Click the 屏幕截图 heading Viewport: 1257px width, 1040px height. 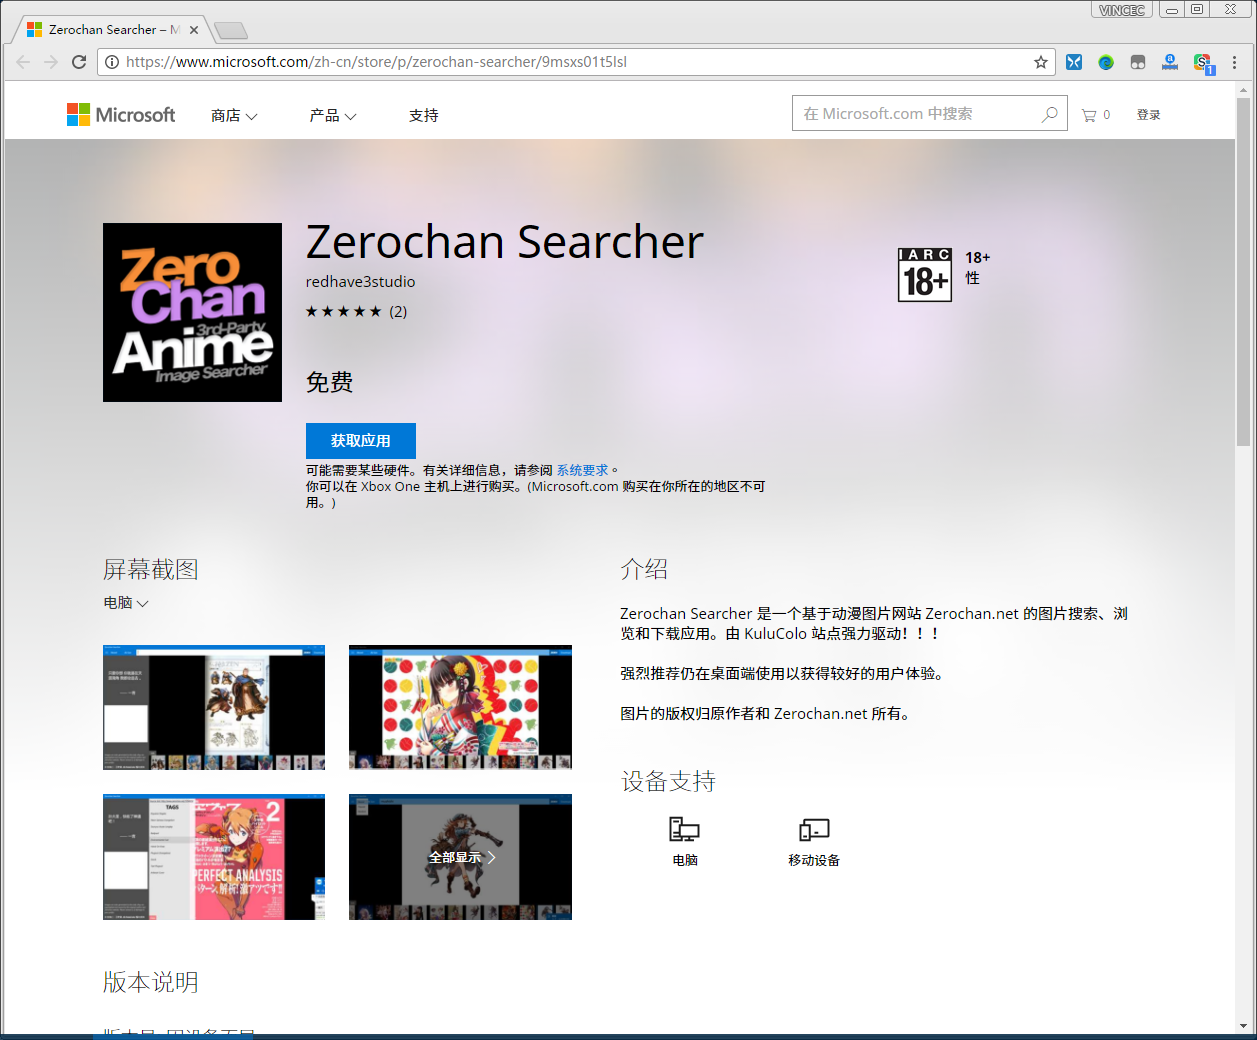[151, 570]
